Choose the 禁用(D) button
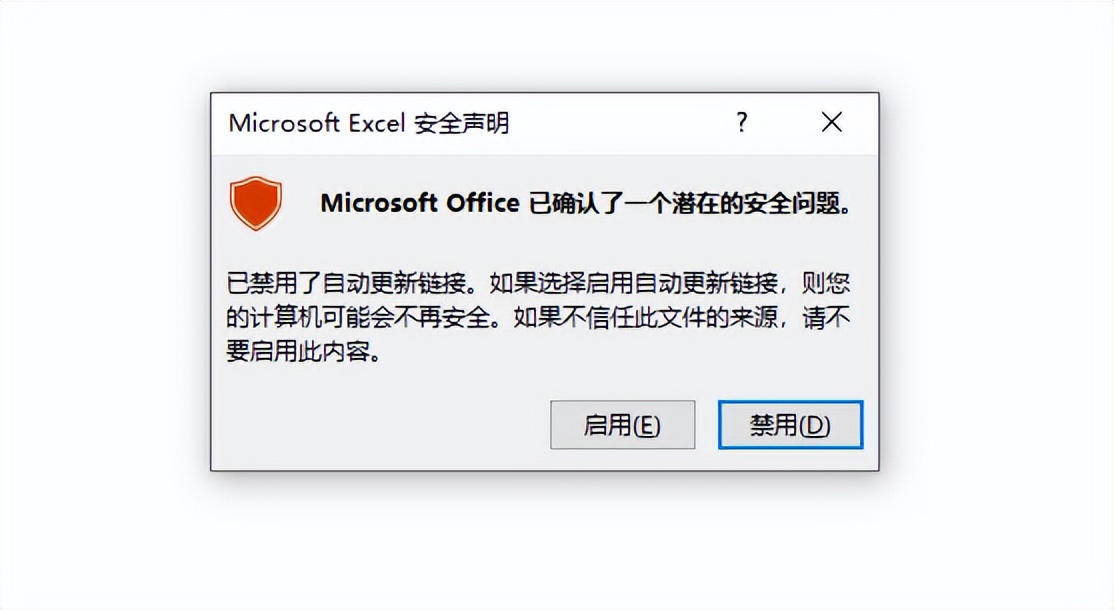 click(790, 425)
